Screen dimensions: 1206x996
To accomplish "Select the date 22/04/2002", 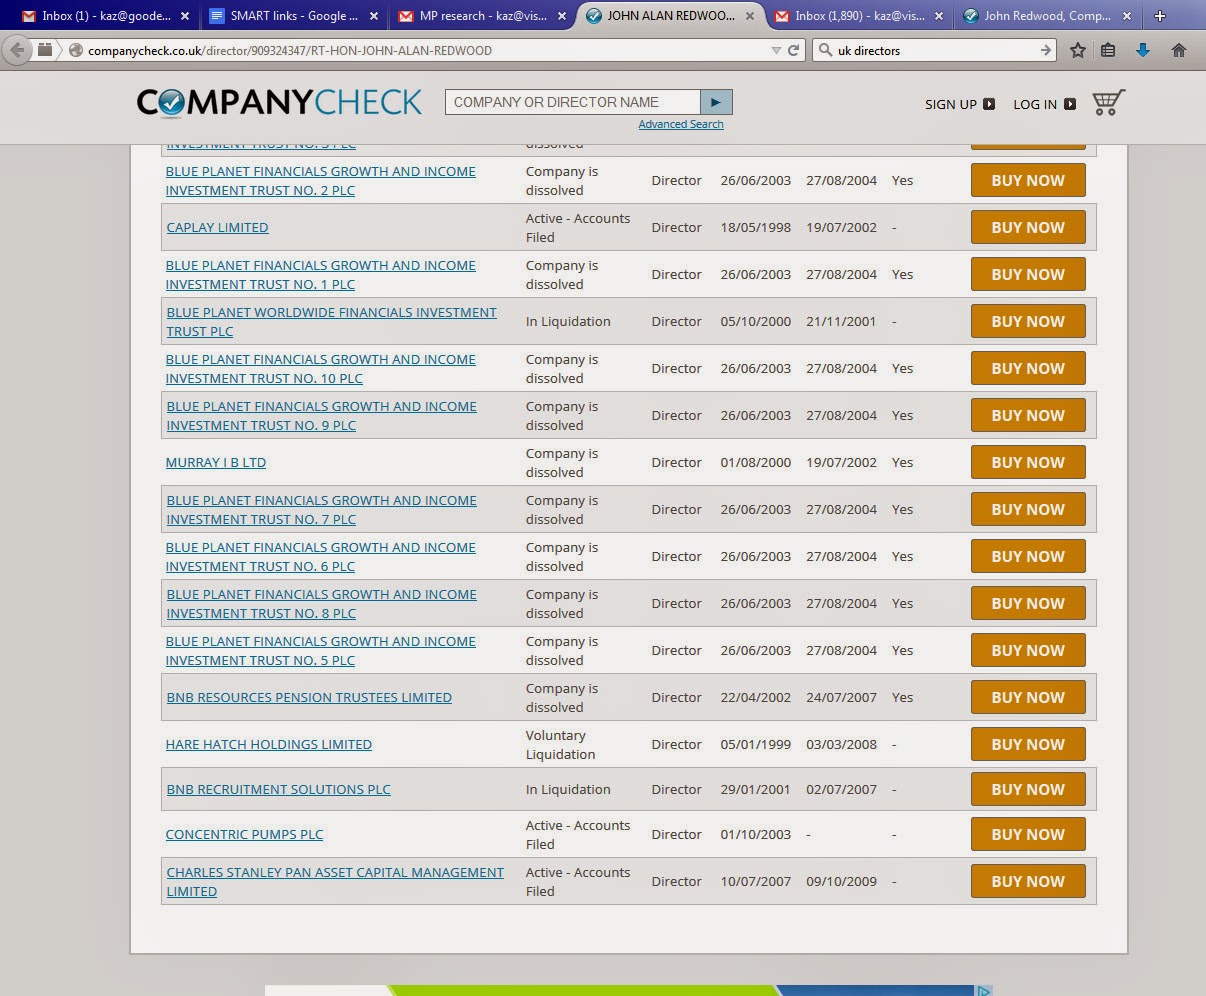I will 755,697.
